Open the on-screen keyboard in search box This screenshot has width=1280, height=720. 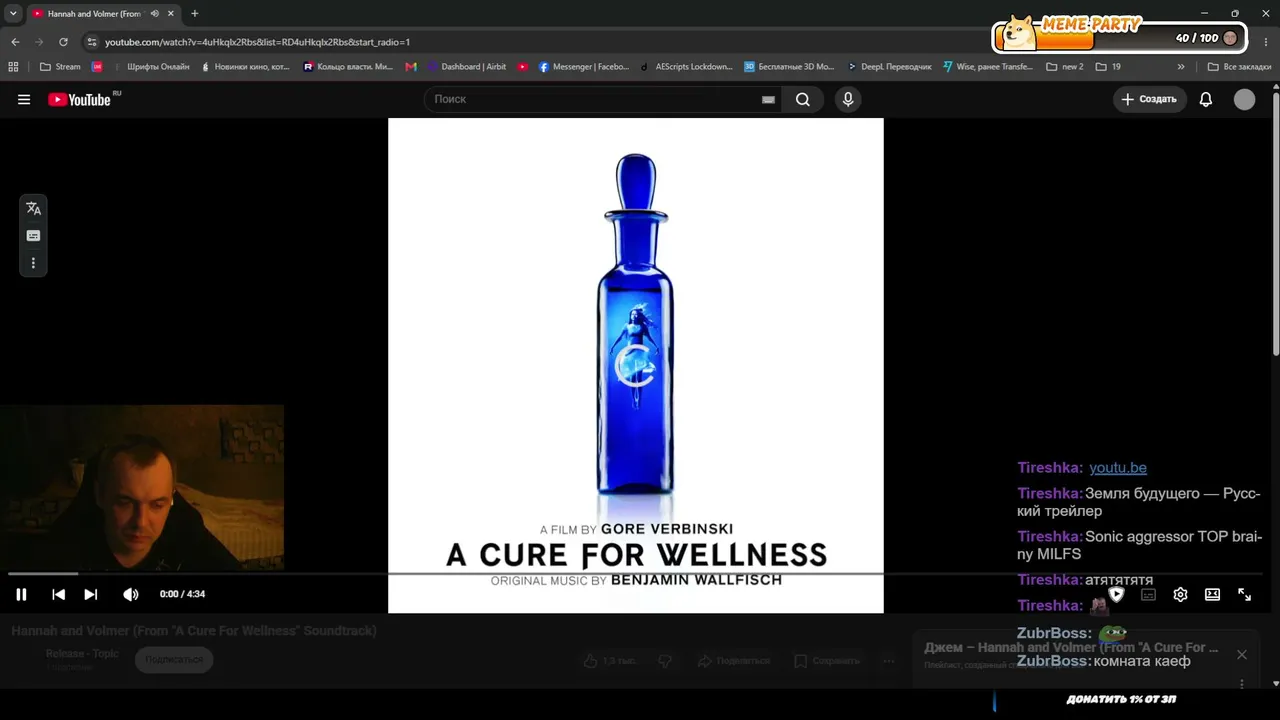tap(768, 99)
